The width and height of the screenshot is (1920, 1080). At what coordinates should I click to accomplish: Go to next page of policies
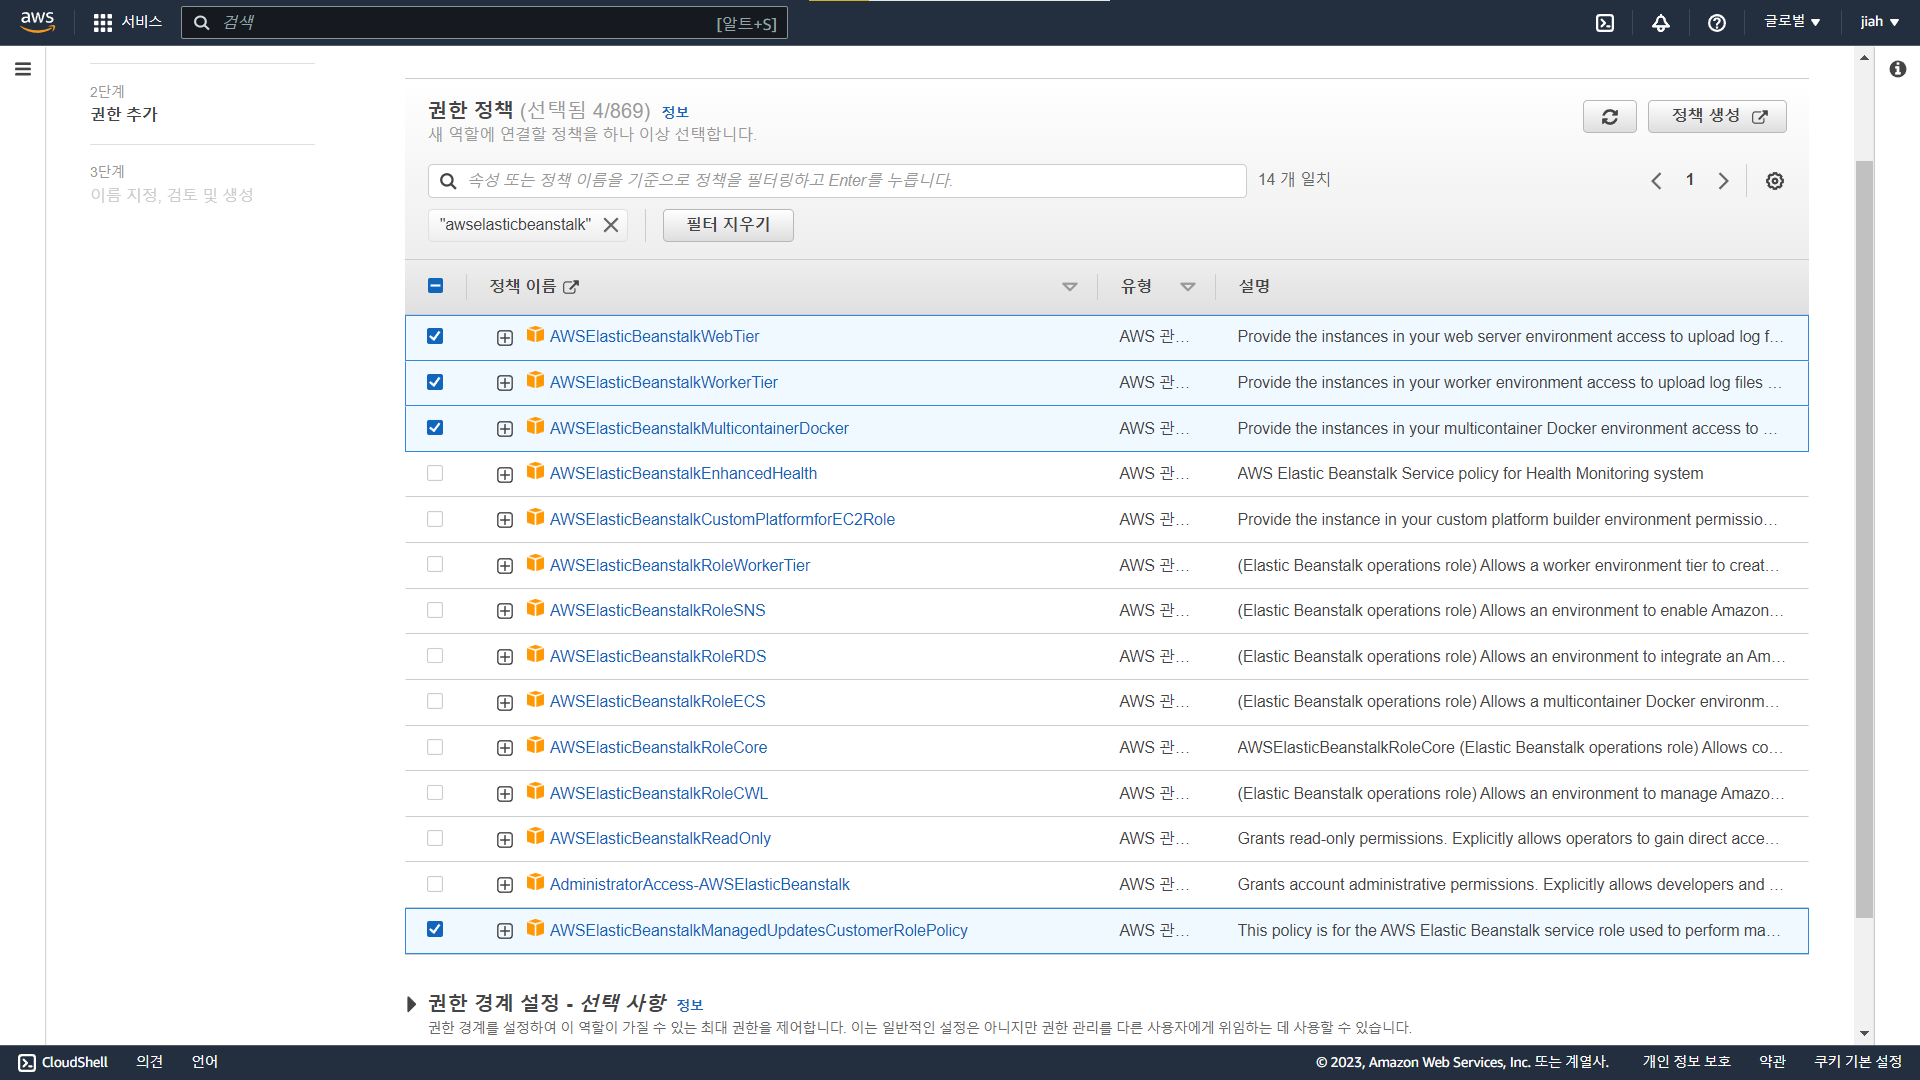tap(1723, 181)
